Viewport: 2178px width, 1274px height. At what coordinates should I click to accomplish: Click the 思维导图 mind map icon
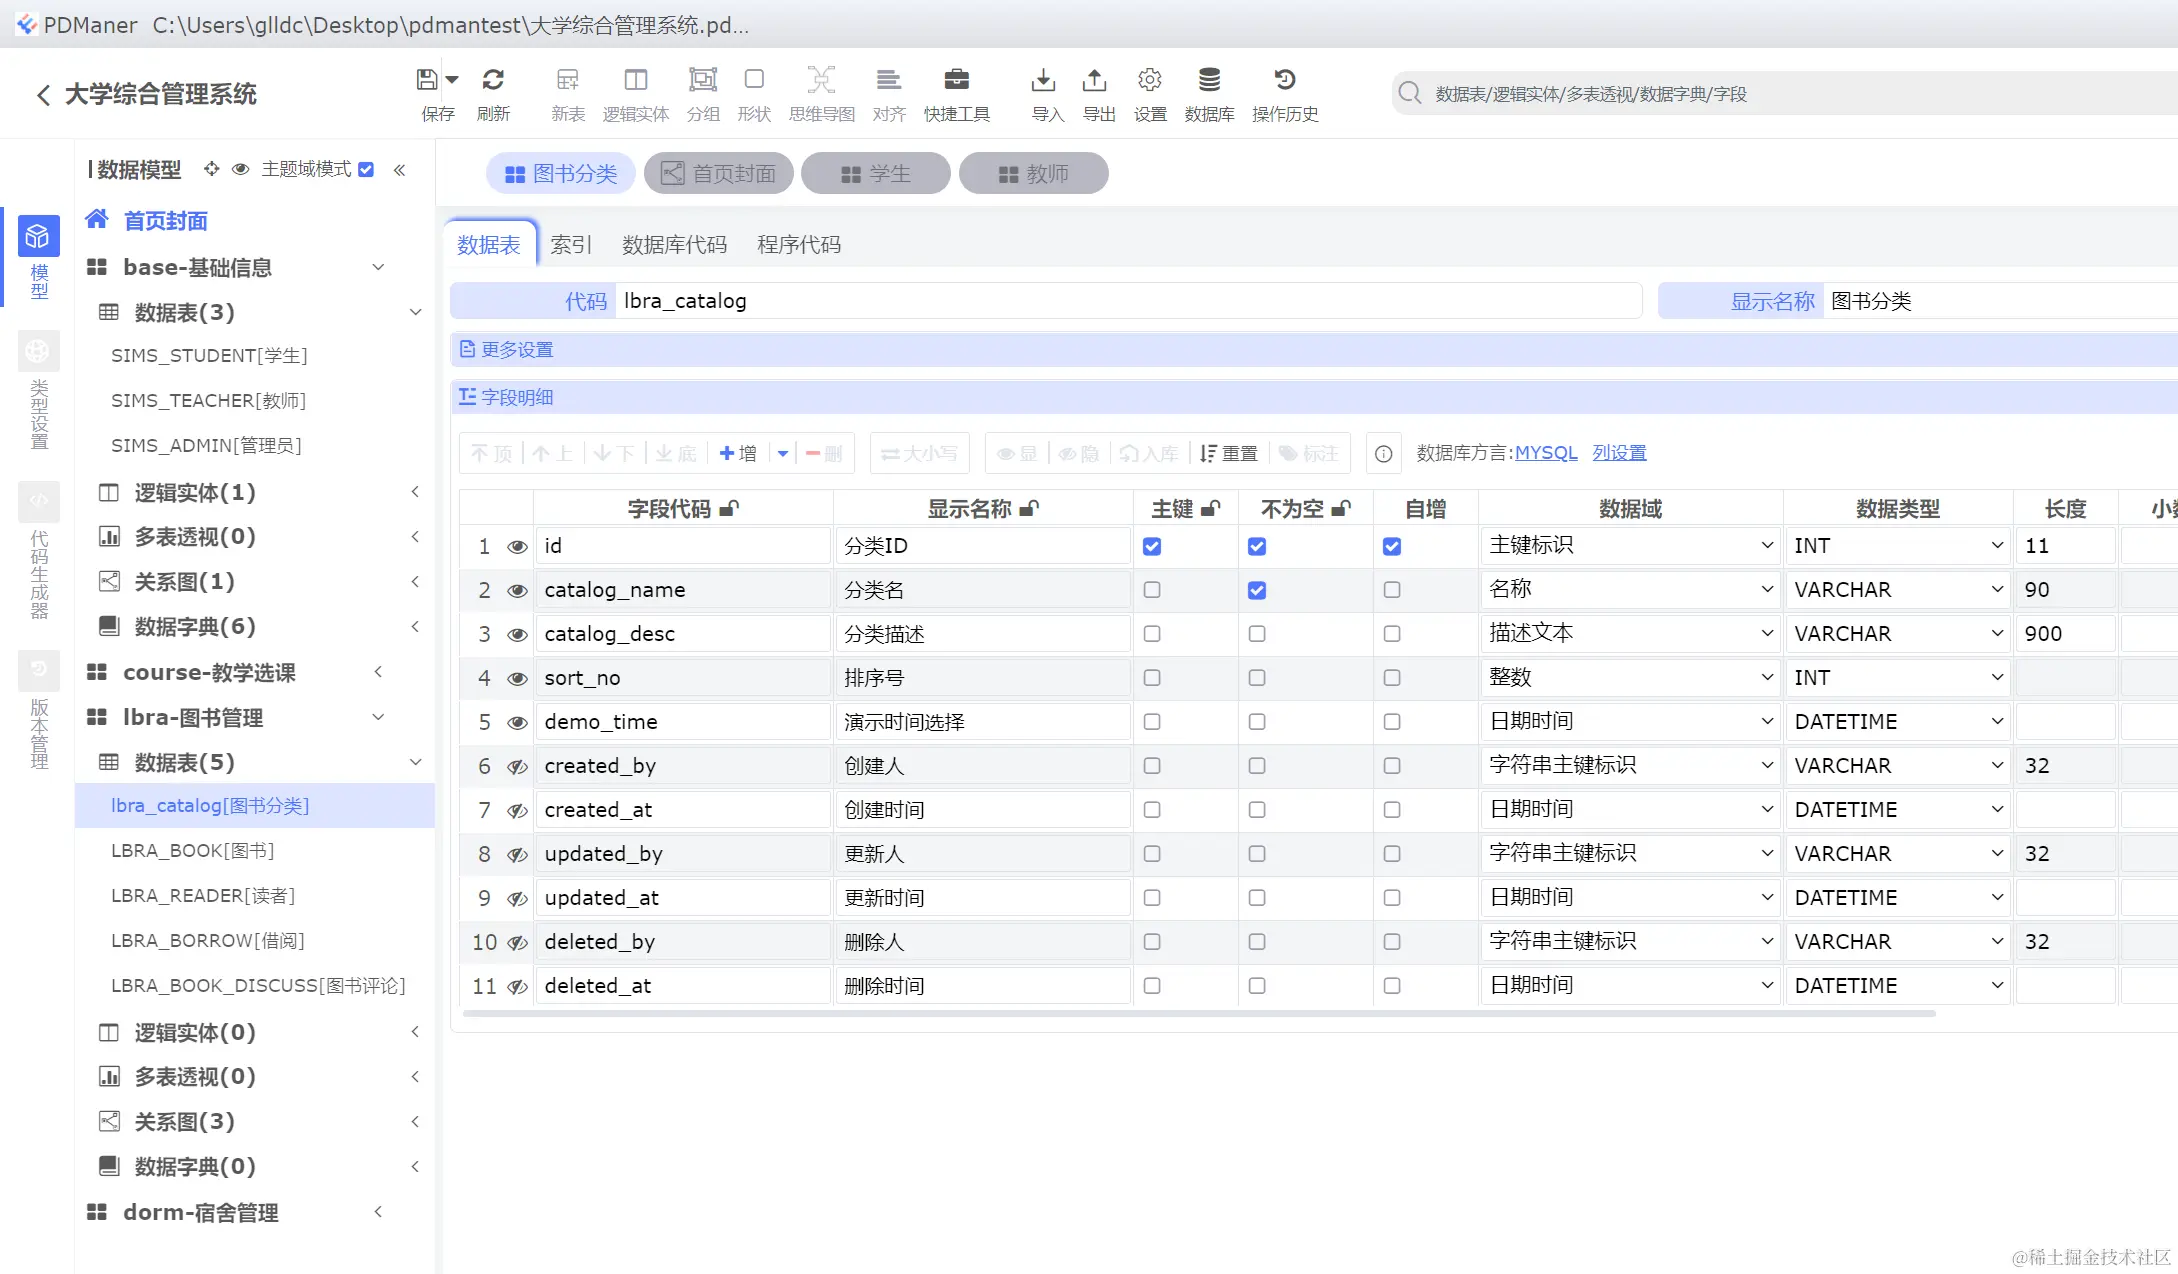[821, 80]
